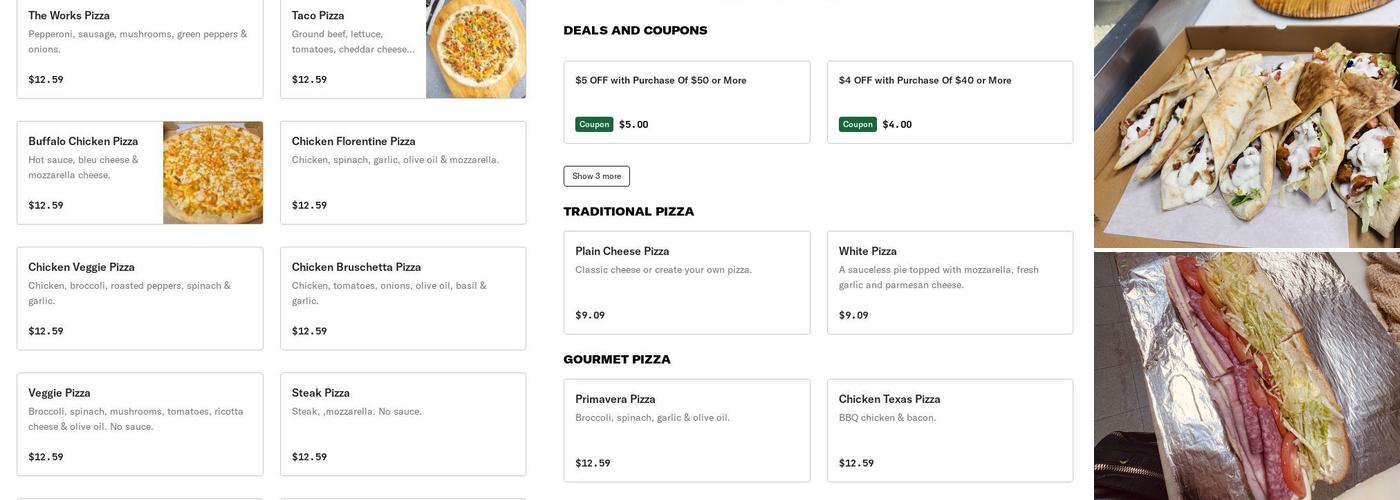
Task: Apply the $4 OFF coupon badge
Action: click(x=857, y=125)
